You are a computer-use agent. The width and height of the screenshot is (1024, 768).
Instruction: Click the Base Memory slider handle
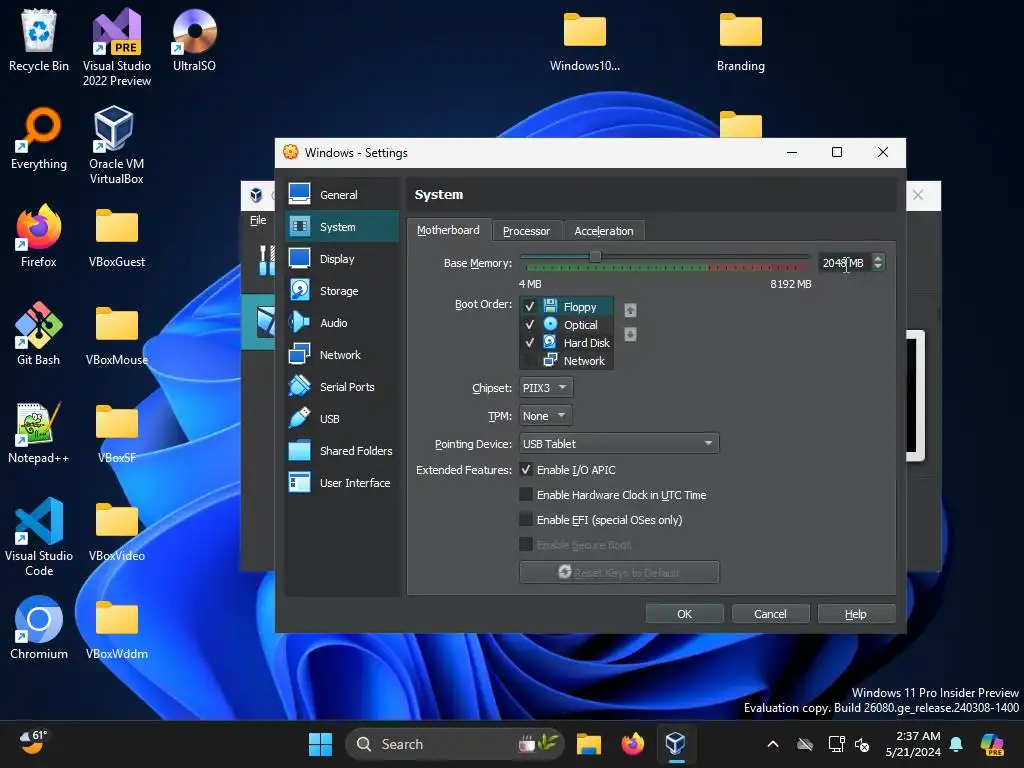point(595,257)
